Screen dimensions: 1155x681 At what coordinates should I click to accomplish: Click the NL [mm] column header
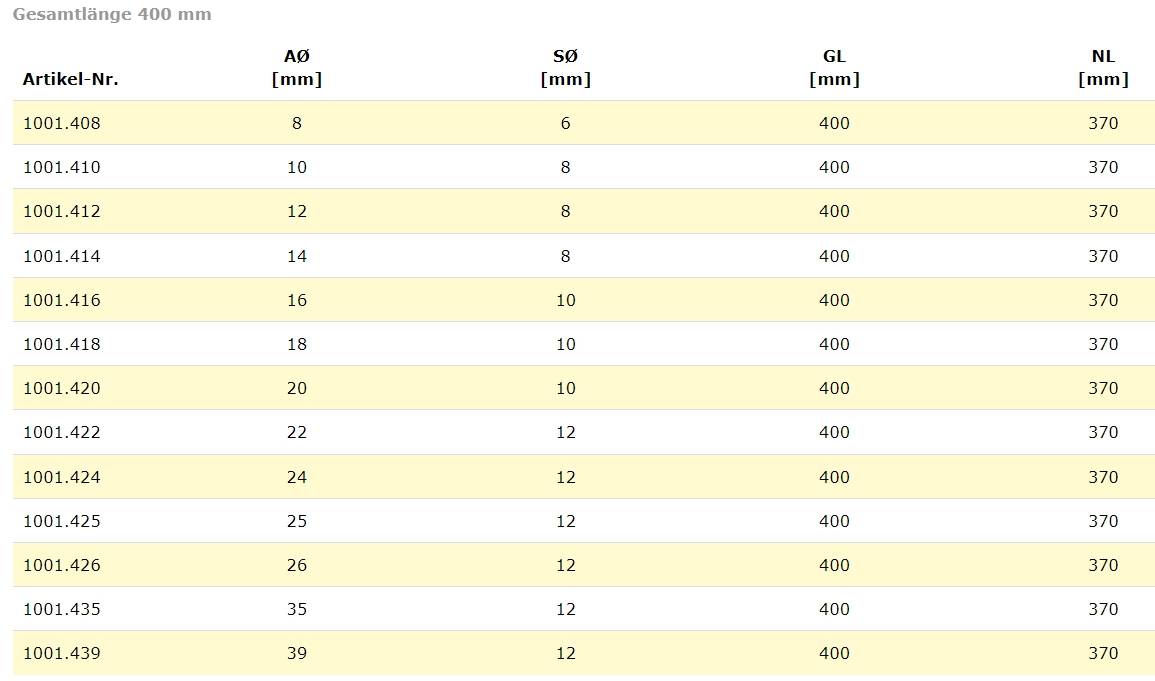[1103, 68]
